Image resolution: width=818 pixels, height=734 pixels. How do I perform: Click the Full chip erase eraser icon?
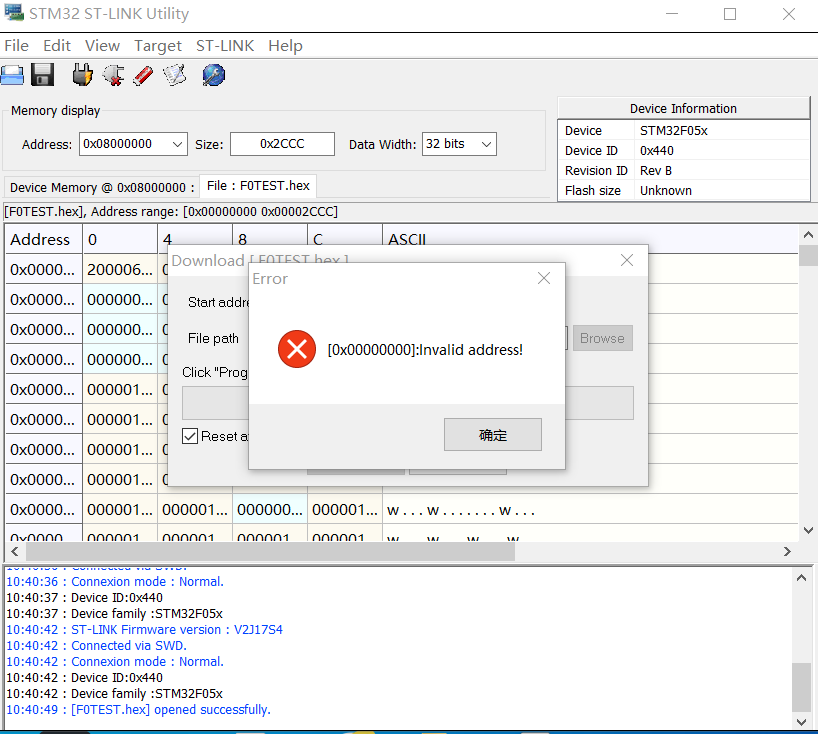point(143,75)
